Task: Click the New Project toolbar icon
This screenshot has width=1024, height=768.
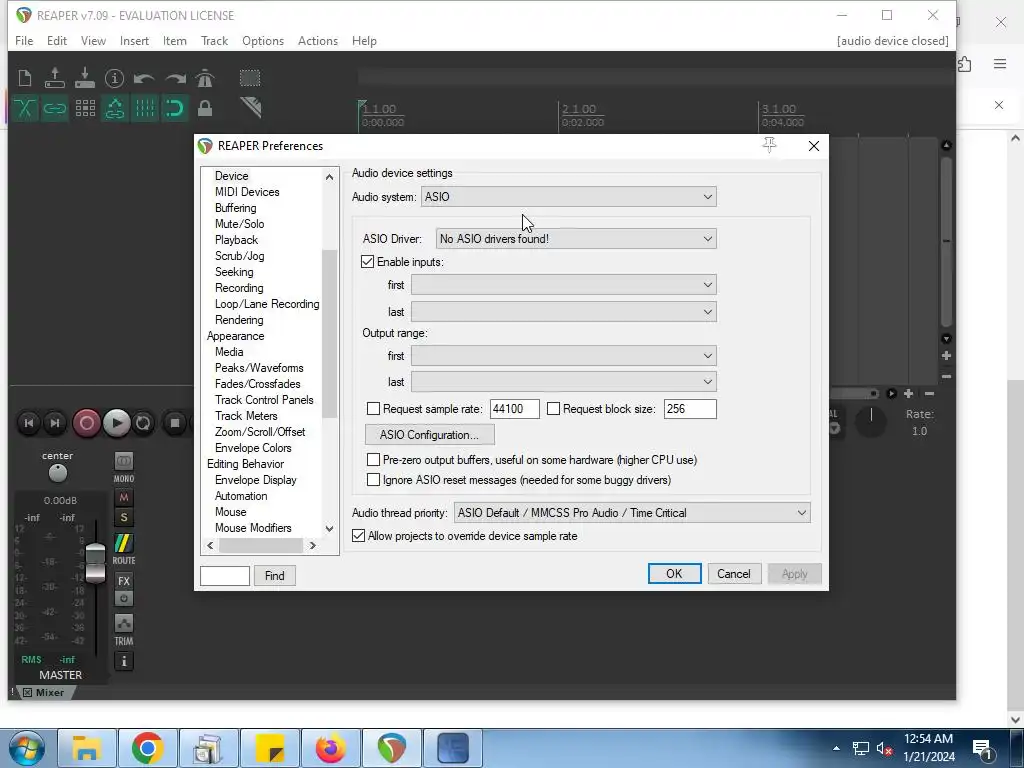Action: click(x=25, y=78)
